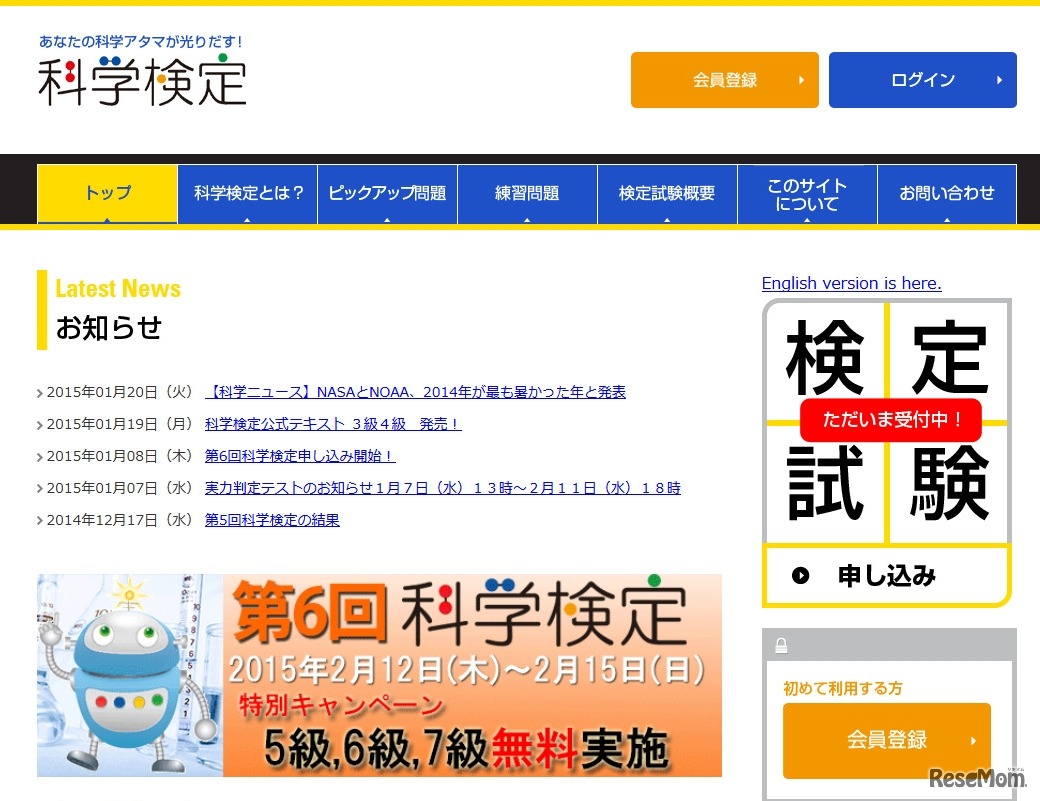Viewport: 1040px width, 801px height.
Task: Switch to the お問い合わせ tab
Action: [947, 194]
